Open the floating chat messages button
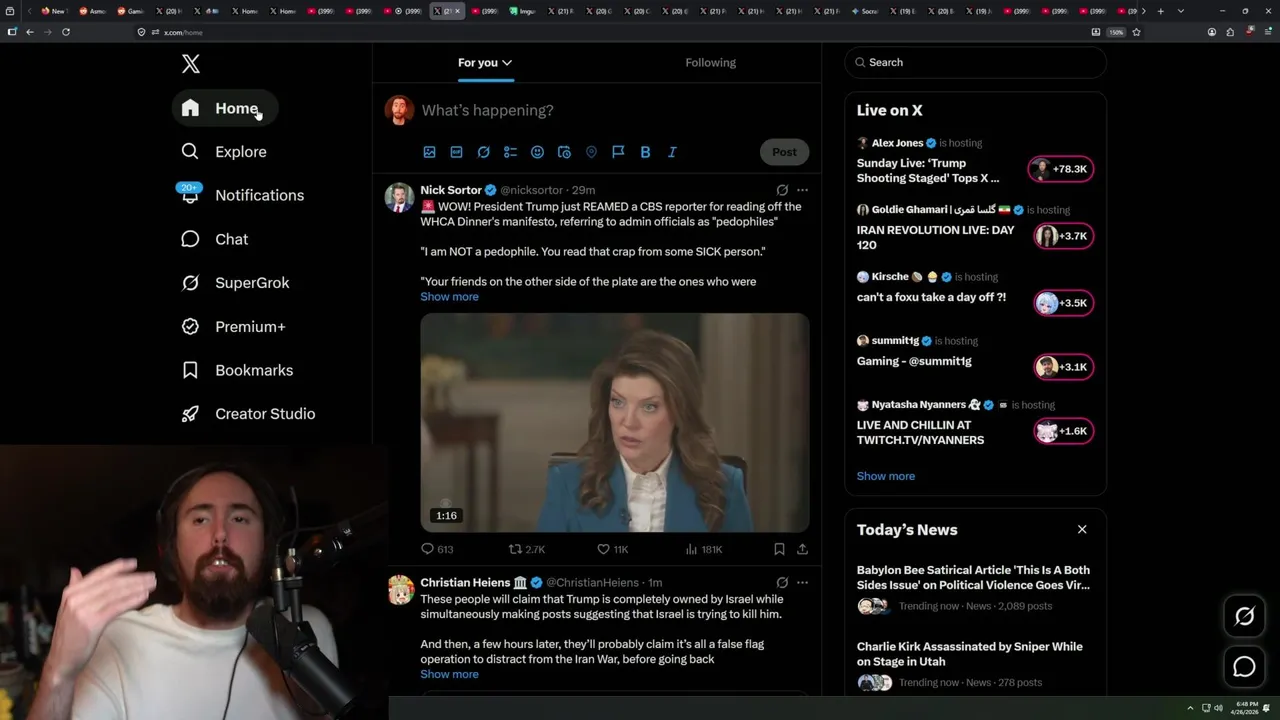Screen dimensions: 1280x720 pos(1244,666)
